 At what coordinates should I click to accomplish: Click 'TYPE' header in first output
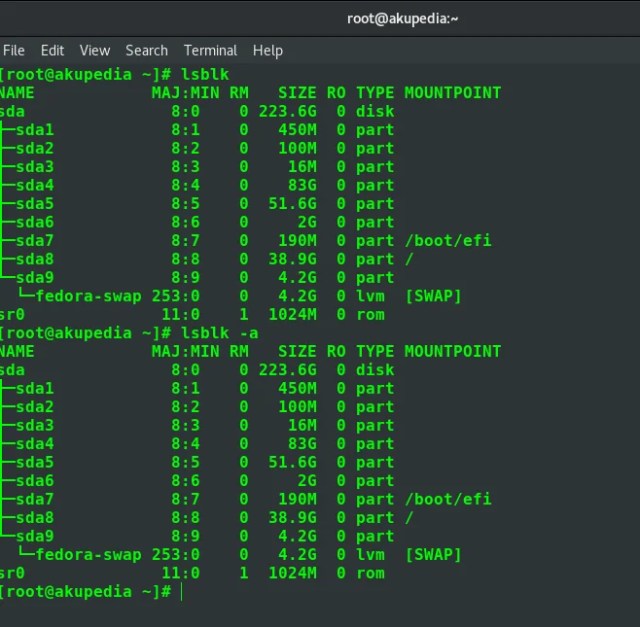click(375, 93)
